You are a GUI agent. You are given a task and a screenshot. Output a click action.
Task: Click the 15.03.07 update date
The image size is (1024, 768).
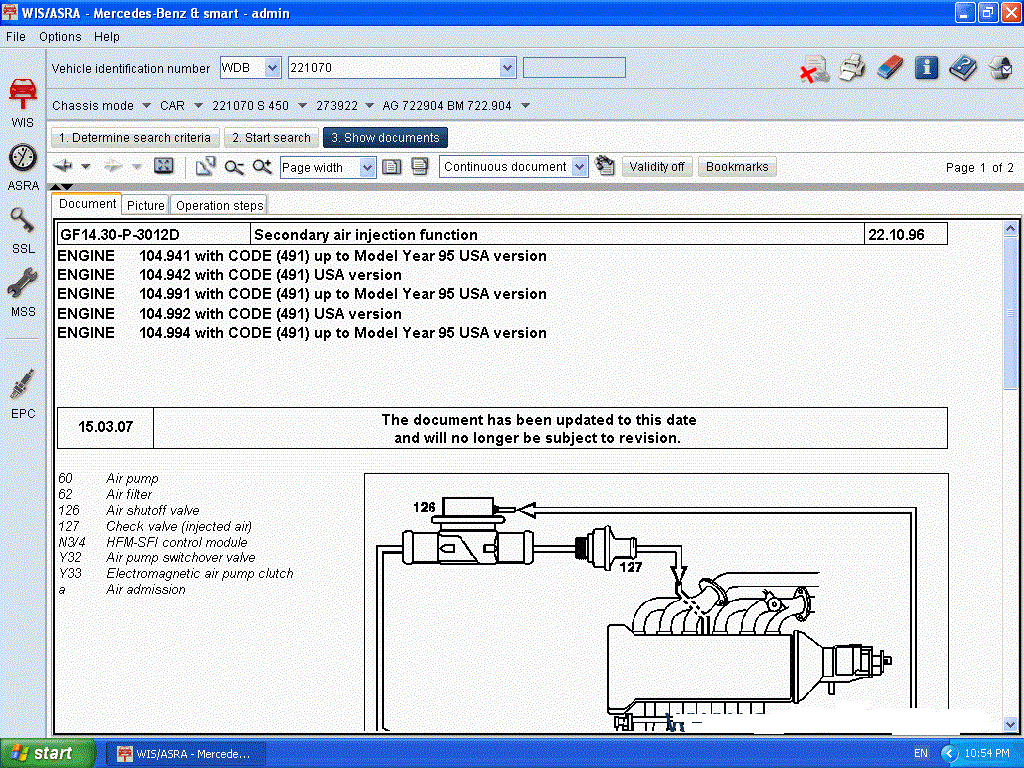[105, 427]
